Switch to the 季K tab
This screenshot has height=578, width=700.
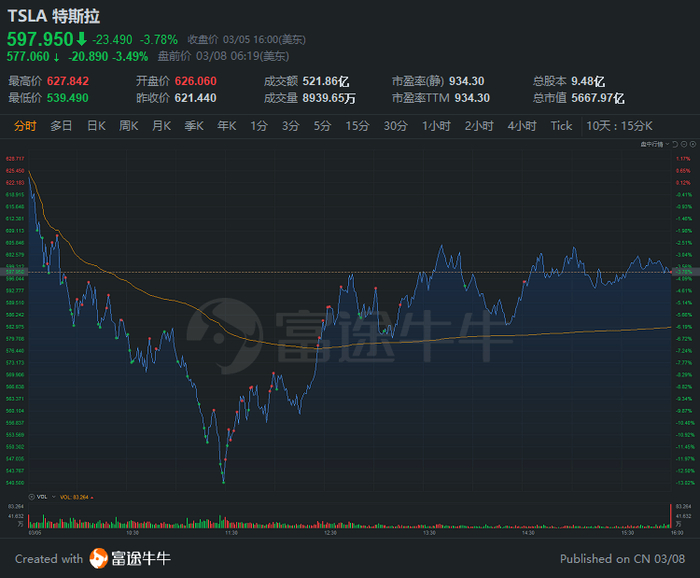pos(194,126)
